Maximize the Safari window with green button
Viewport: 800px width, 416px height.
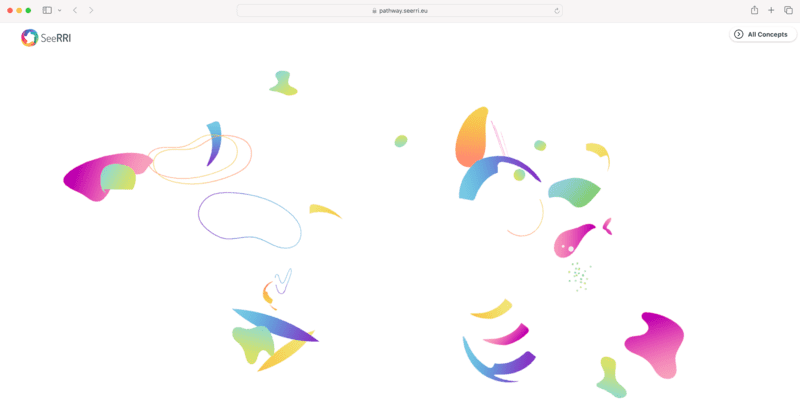[28, 10]
